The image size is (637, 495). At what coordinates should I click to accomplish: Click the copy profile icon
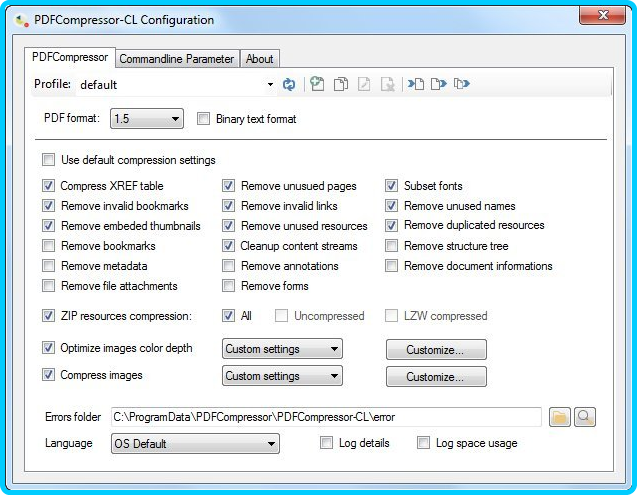coord(340,84)
